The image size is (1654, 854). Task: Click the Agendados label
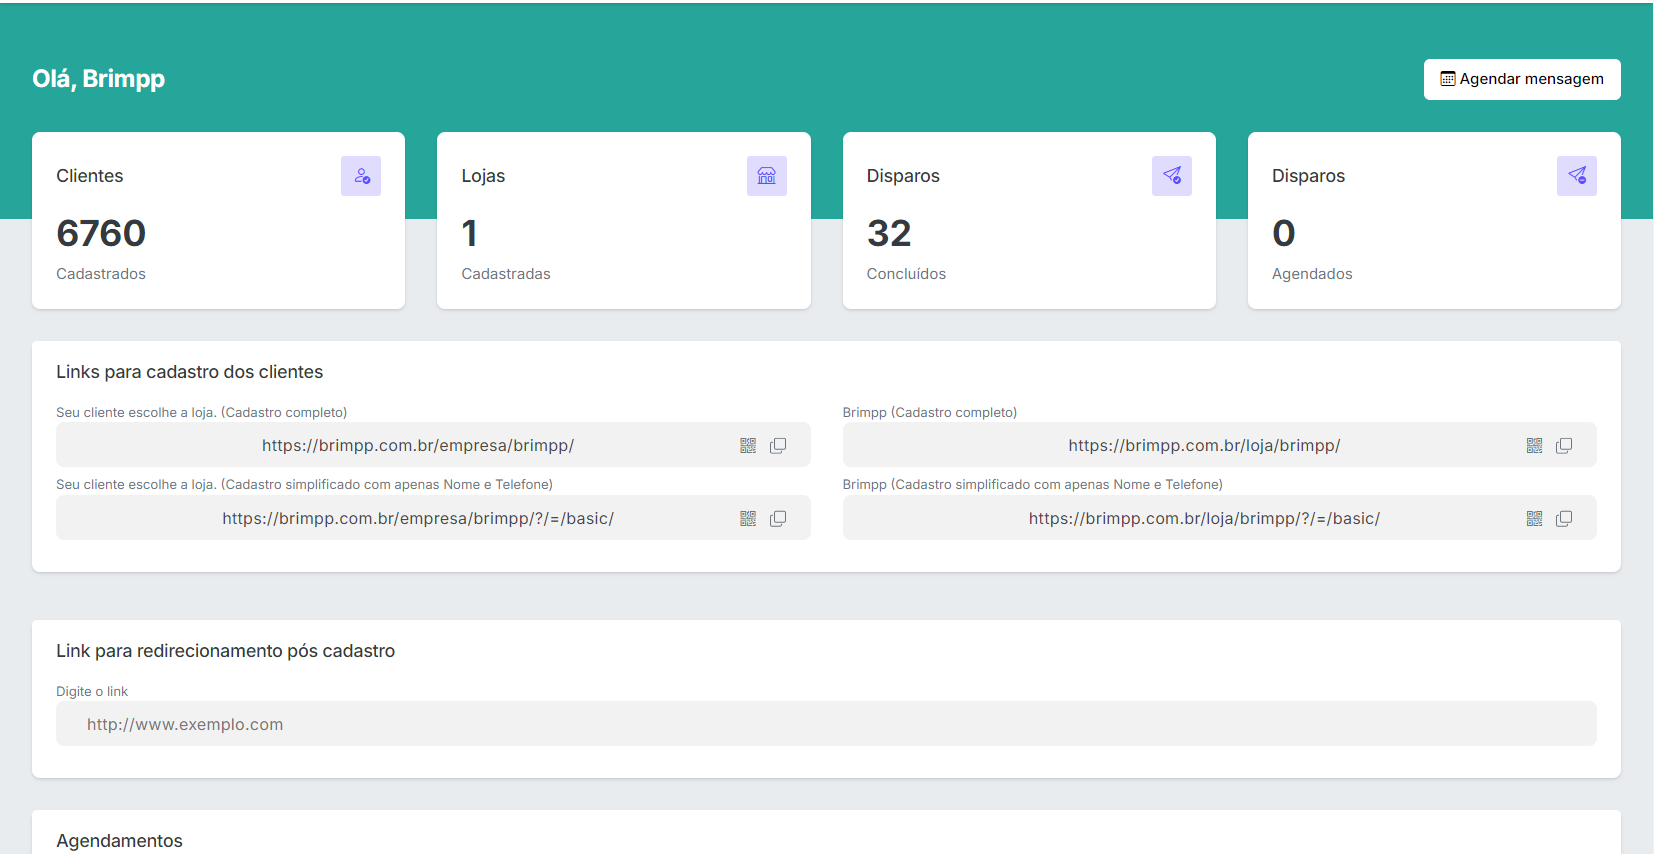[1312, 274]
